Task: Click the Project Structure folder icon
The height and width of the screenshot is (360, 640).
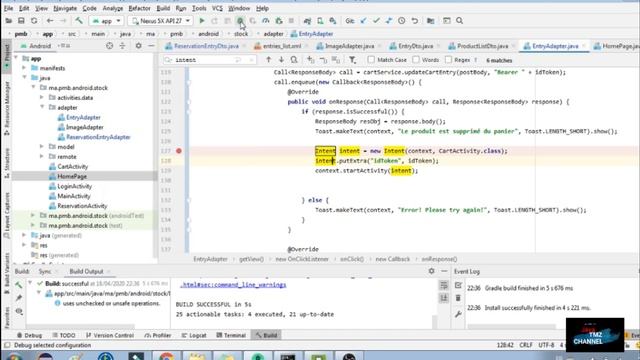Action: tap(431, 21)
